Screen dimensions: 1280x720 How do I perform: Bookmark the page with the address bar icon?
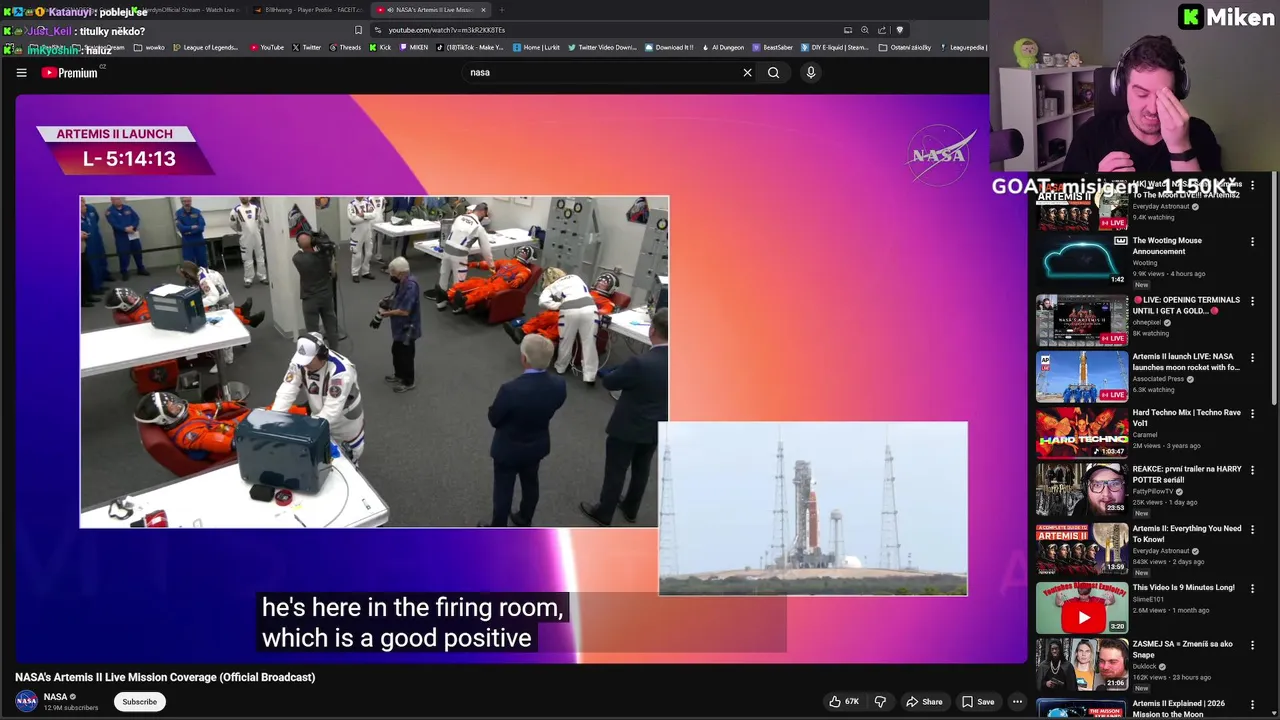coord(358,30)
